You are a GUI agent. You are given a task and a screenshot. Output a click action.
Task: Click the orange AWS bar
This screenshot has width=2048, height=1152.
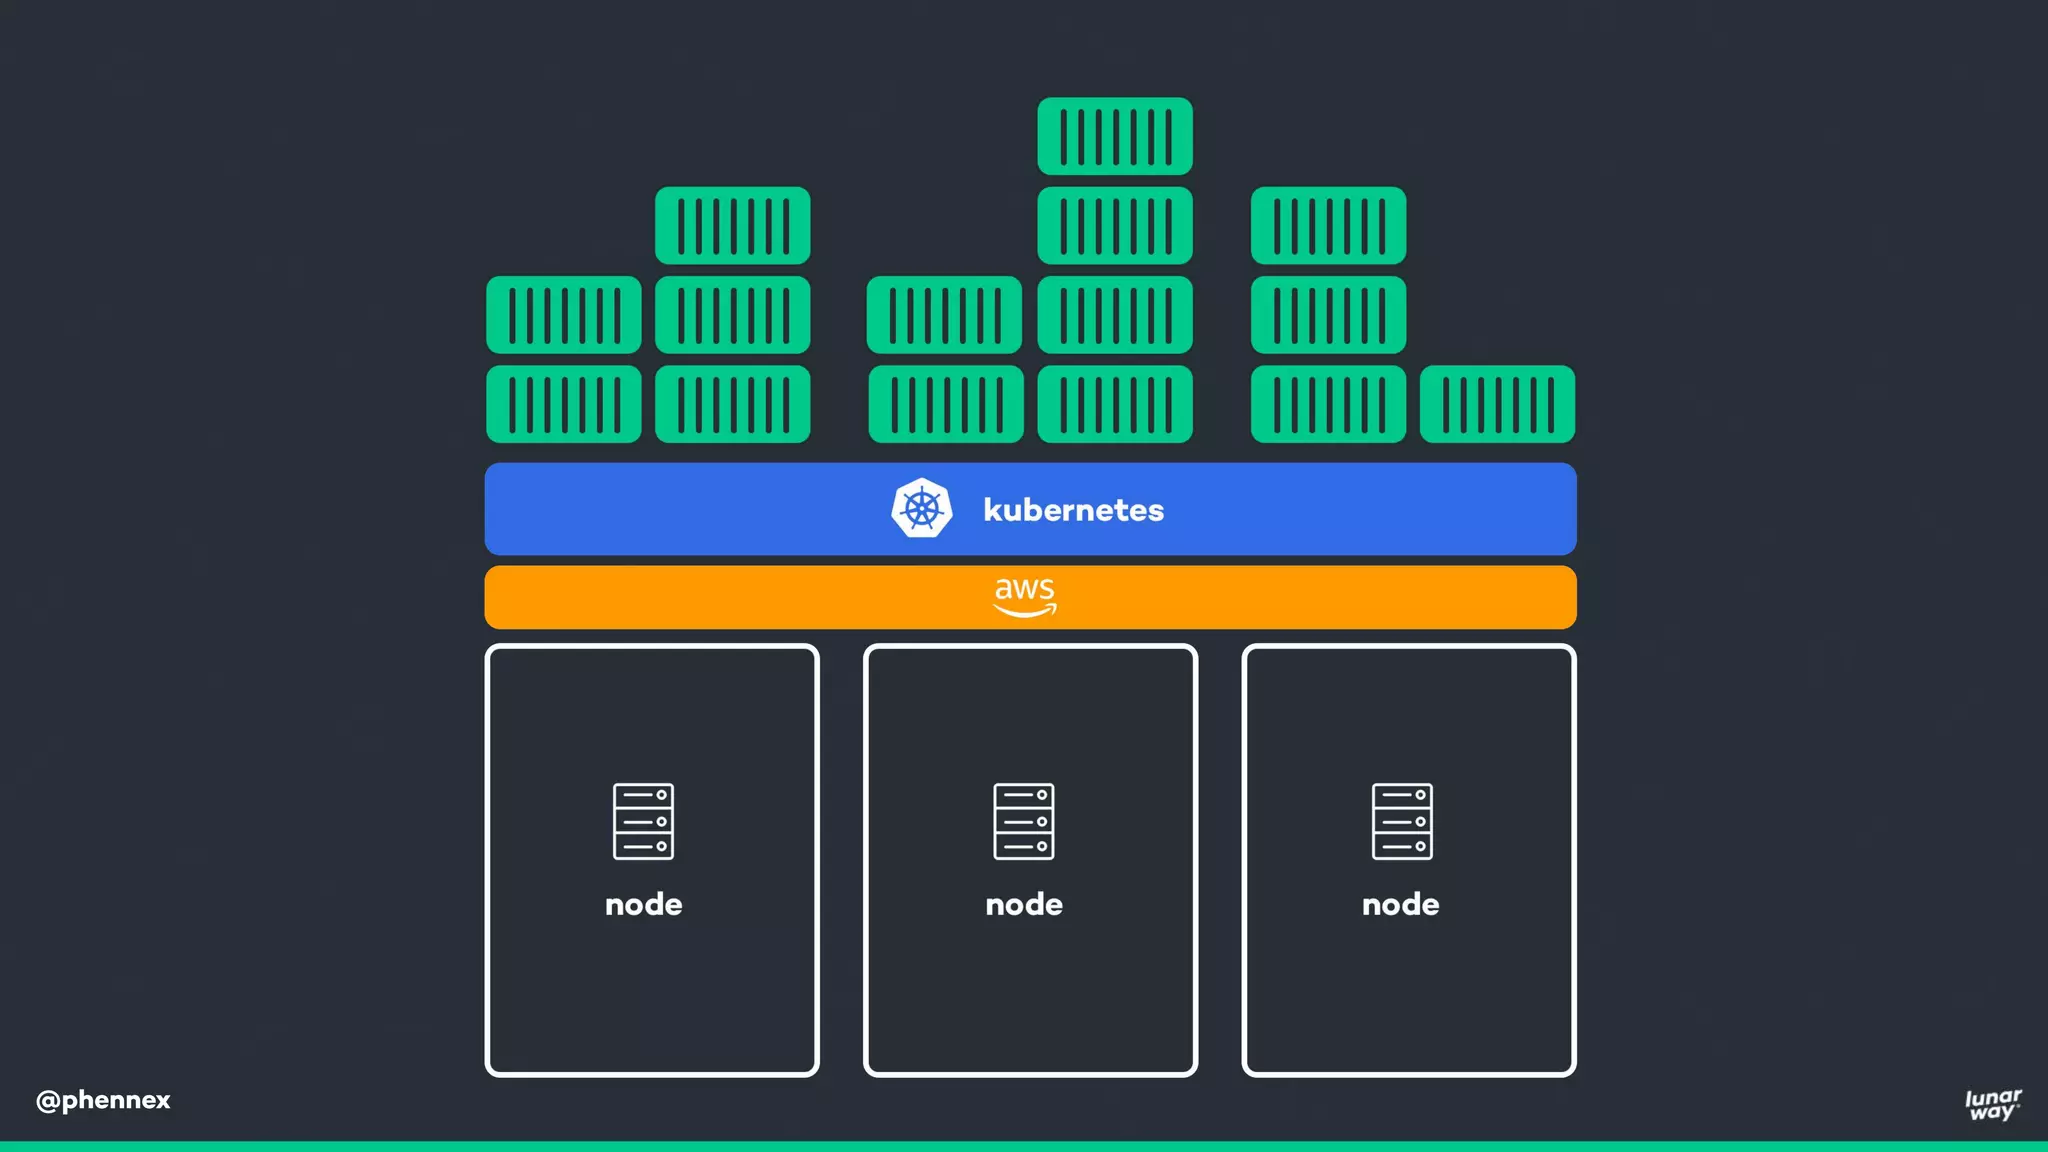pyautogui.click(x=700, y=597)
